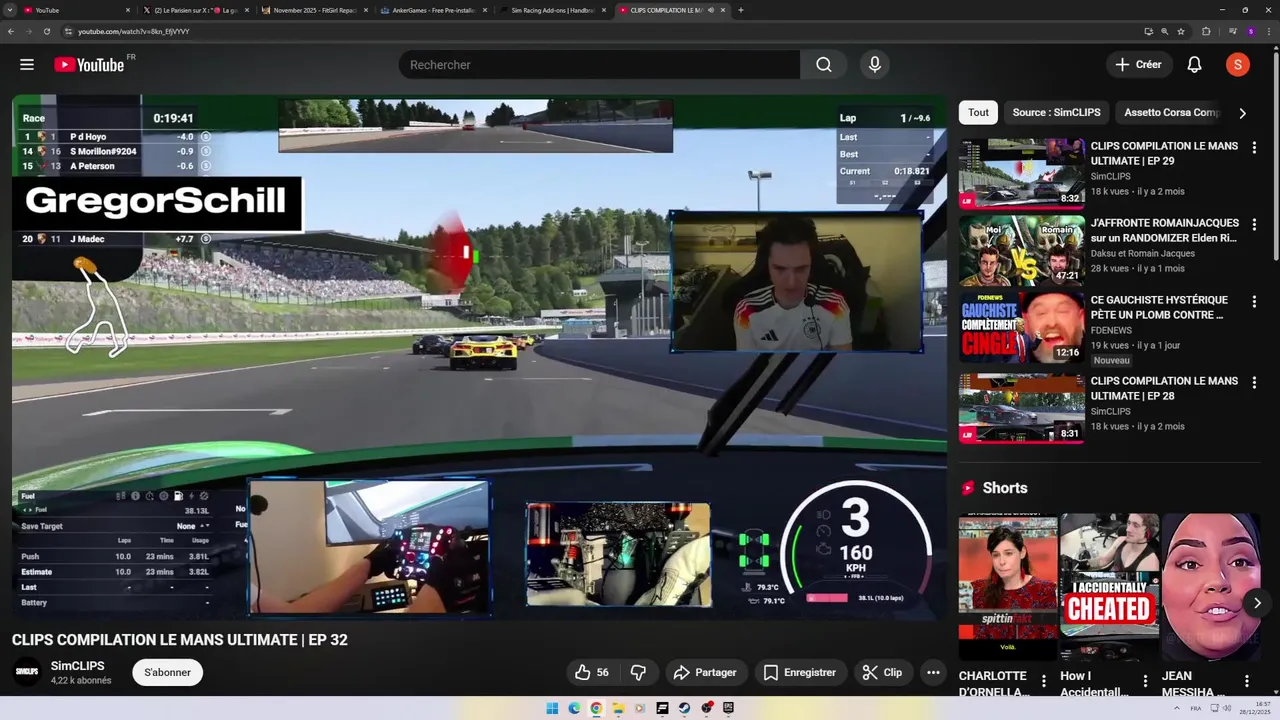Switch to the Le Parisien sur X tab
Image resolution: width=1280 pixels, height=720 pixels.
click(x=195, y=10)
